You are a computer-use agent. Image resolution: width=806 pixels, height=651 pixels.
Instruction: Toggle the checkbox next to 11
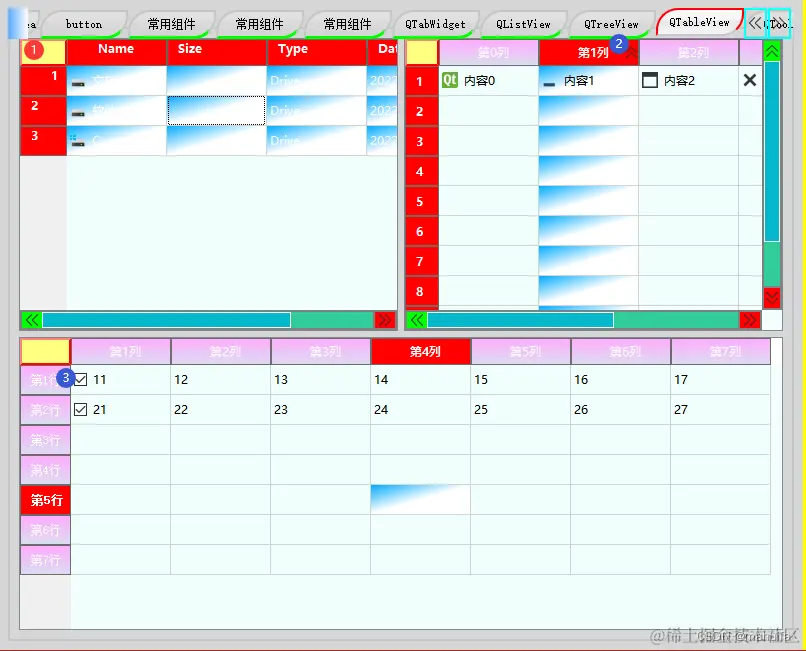tap(81, 379)
